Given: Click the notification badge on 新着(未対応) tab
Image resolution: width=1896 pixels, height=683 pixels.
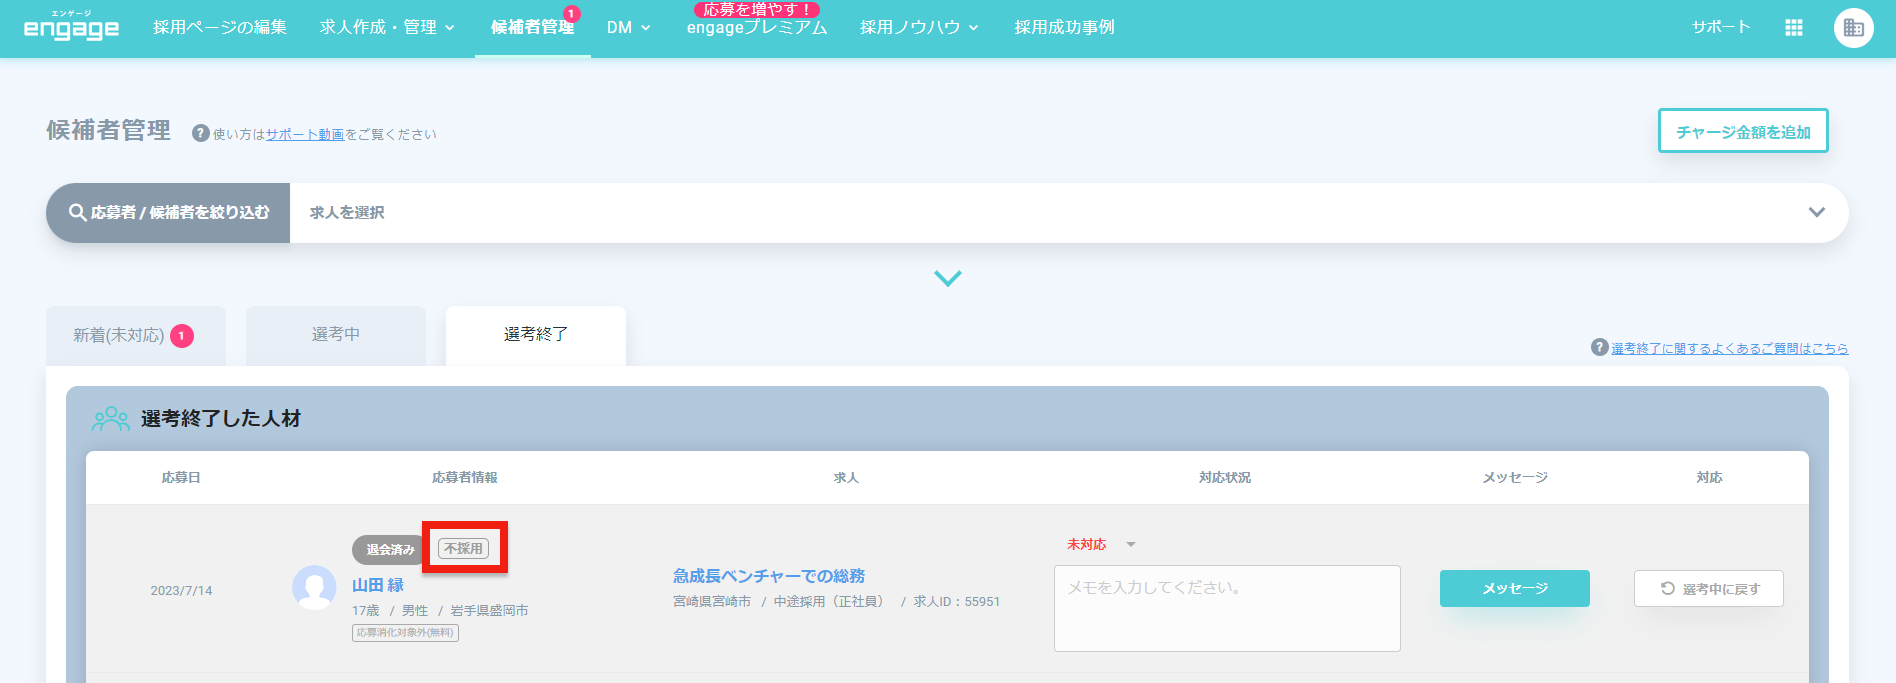Looking at the screenshot, I should pyautogui.click(x=181, y=335).
